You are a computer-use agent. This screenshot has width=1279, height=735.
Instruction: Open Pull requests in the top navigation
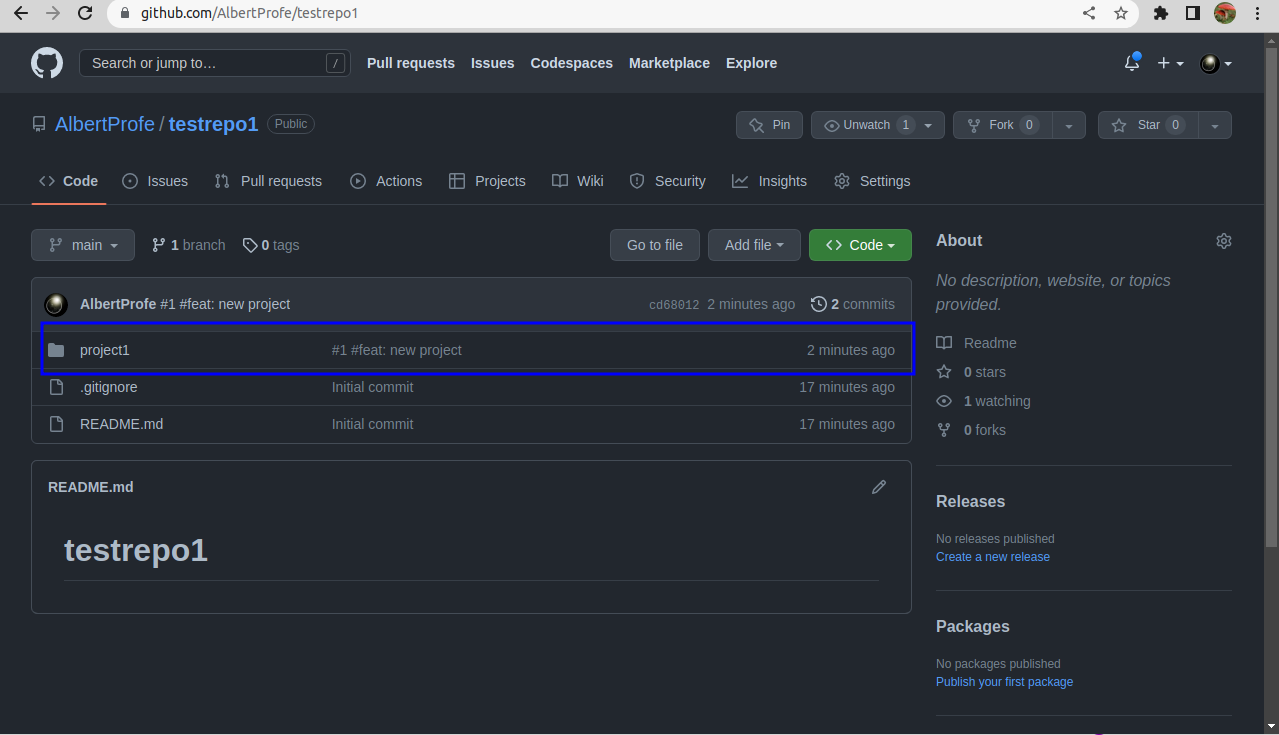tap(411, 63)
